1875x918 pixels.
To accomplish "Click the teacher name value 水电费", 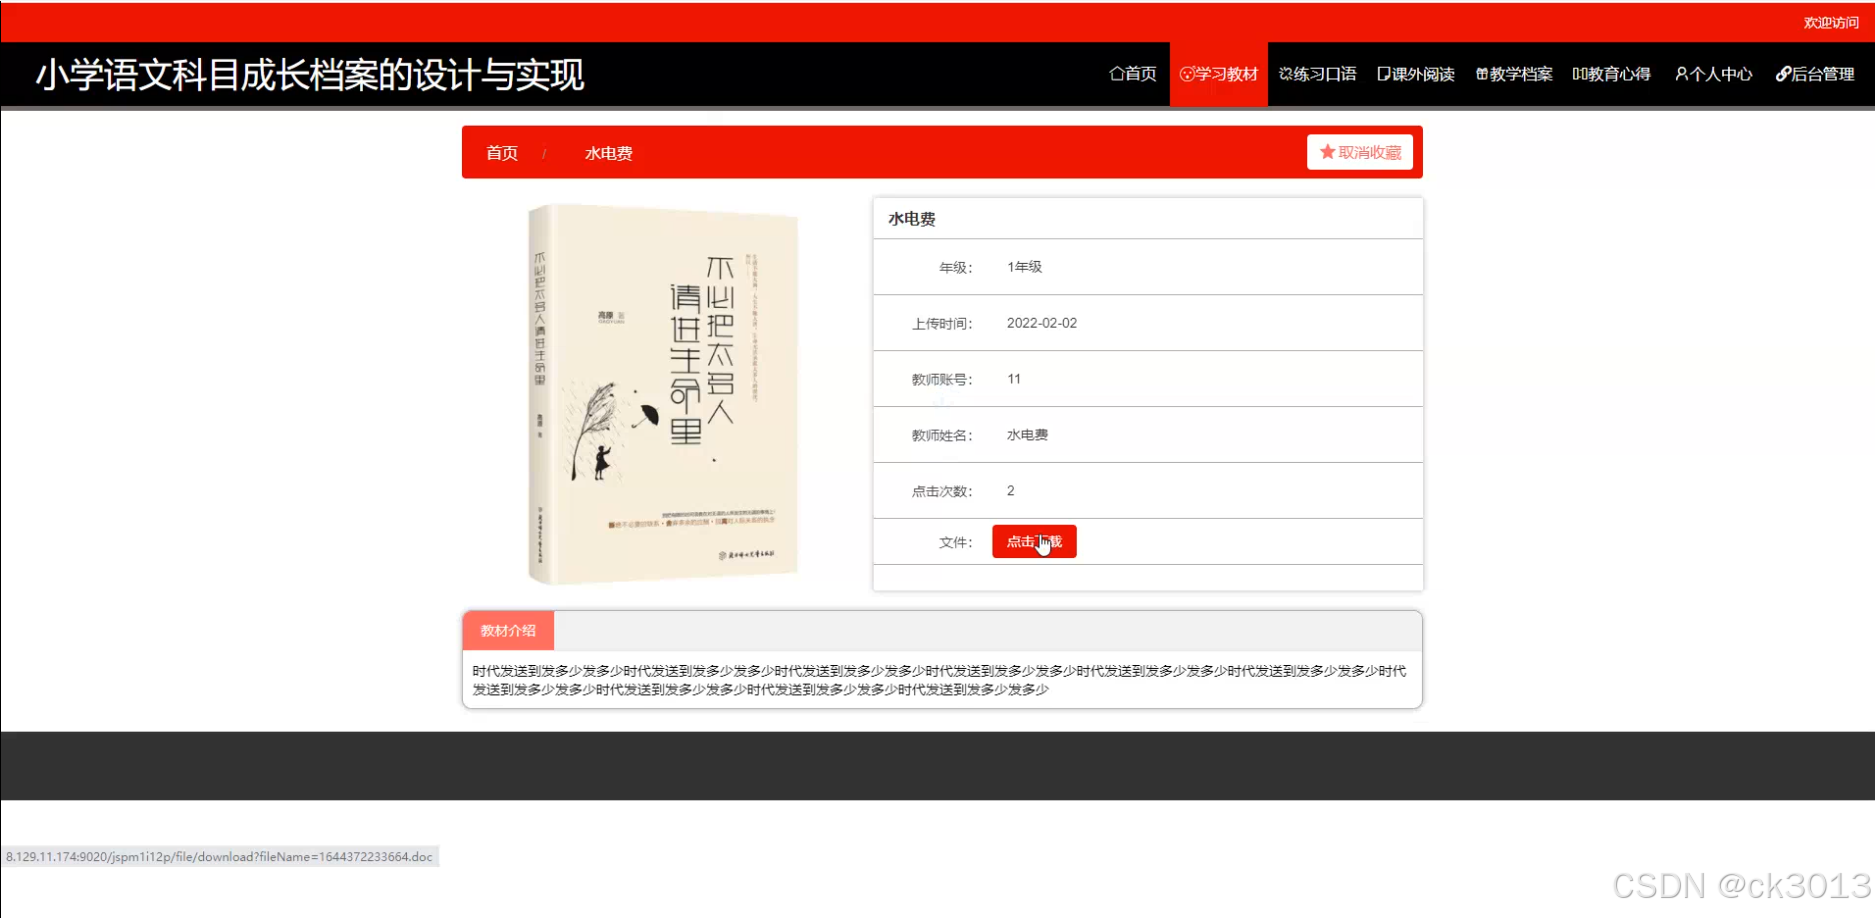I will (x=1027, y=435).
